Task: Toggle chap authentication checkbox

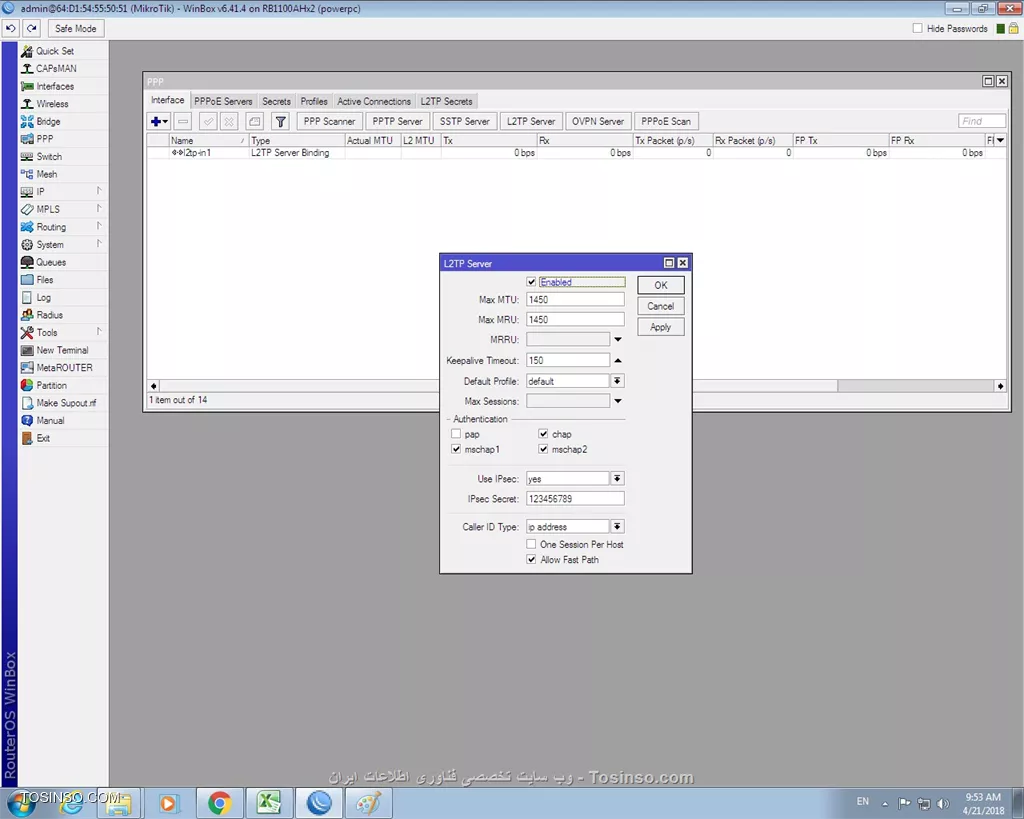Action: click(543, 434)
